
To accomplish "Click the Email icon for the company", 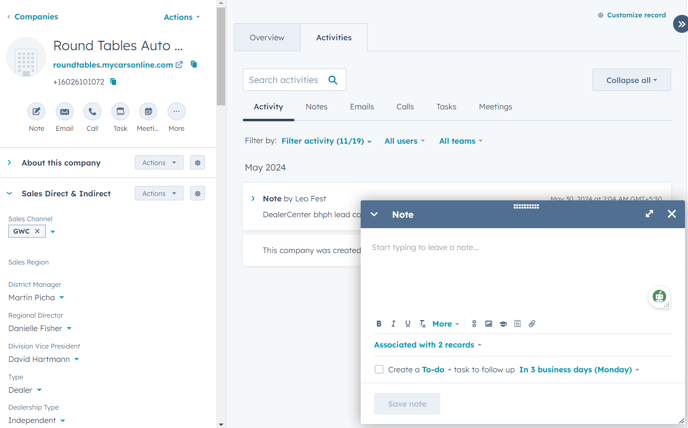I will [64, 112].
